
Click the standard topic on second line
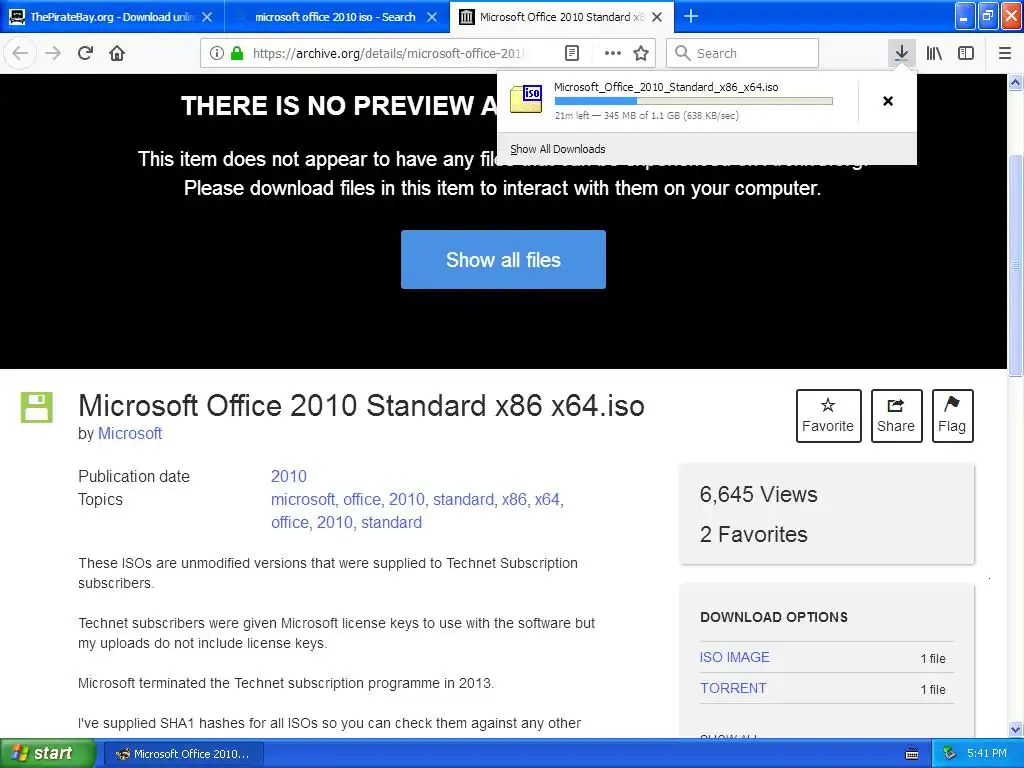tap(391, 522)
